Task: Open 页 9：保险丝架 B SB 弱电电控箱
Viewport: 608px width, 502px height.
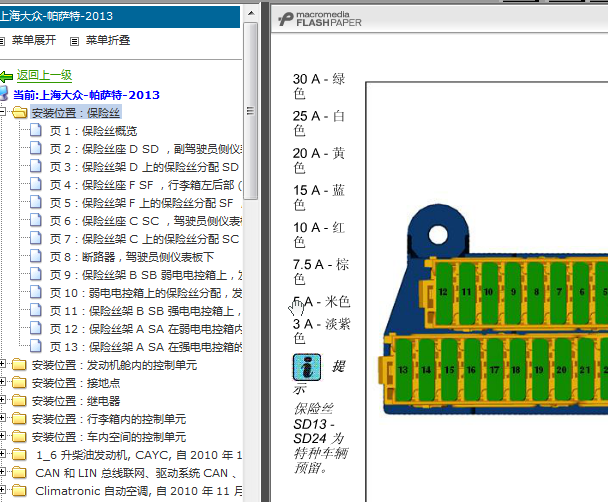Action: coord(146,275)
